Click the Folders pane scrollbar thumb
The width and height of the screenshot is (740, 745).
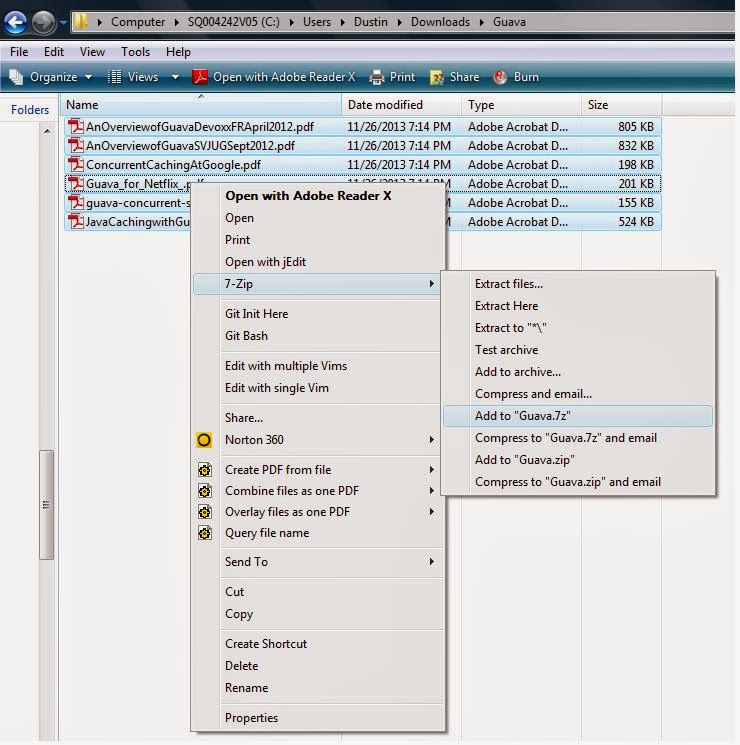pyautogui.click(x=46, y=505)
